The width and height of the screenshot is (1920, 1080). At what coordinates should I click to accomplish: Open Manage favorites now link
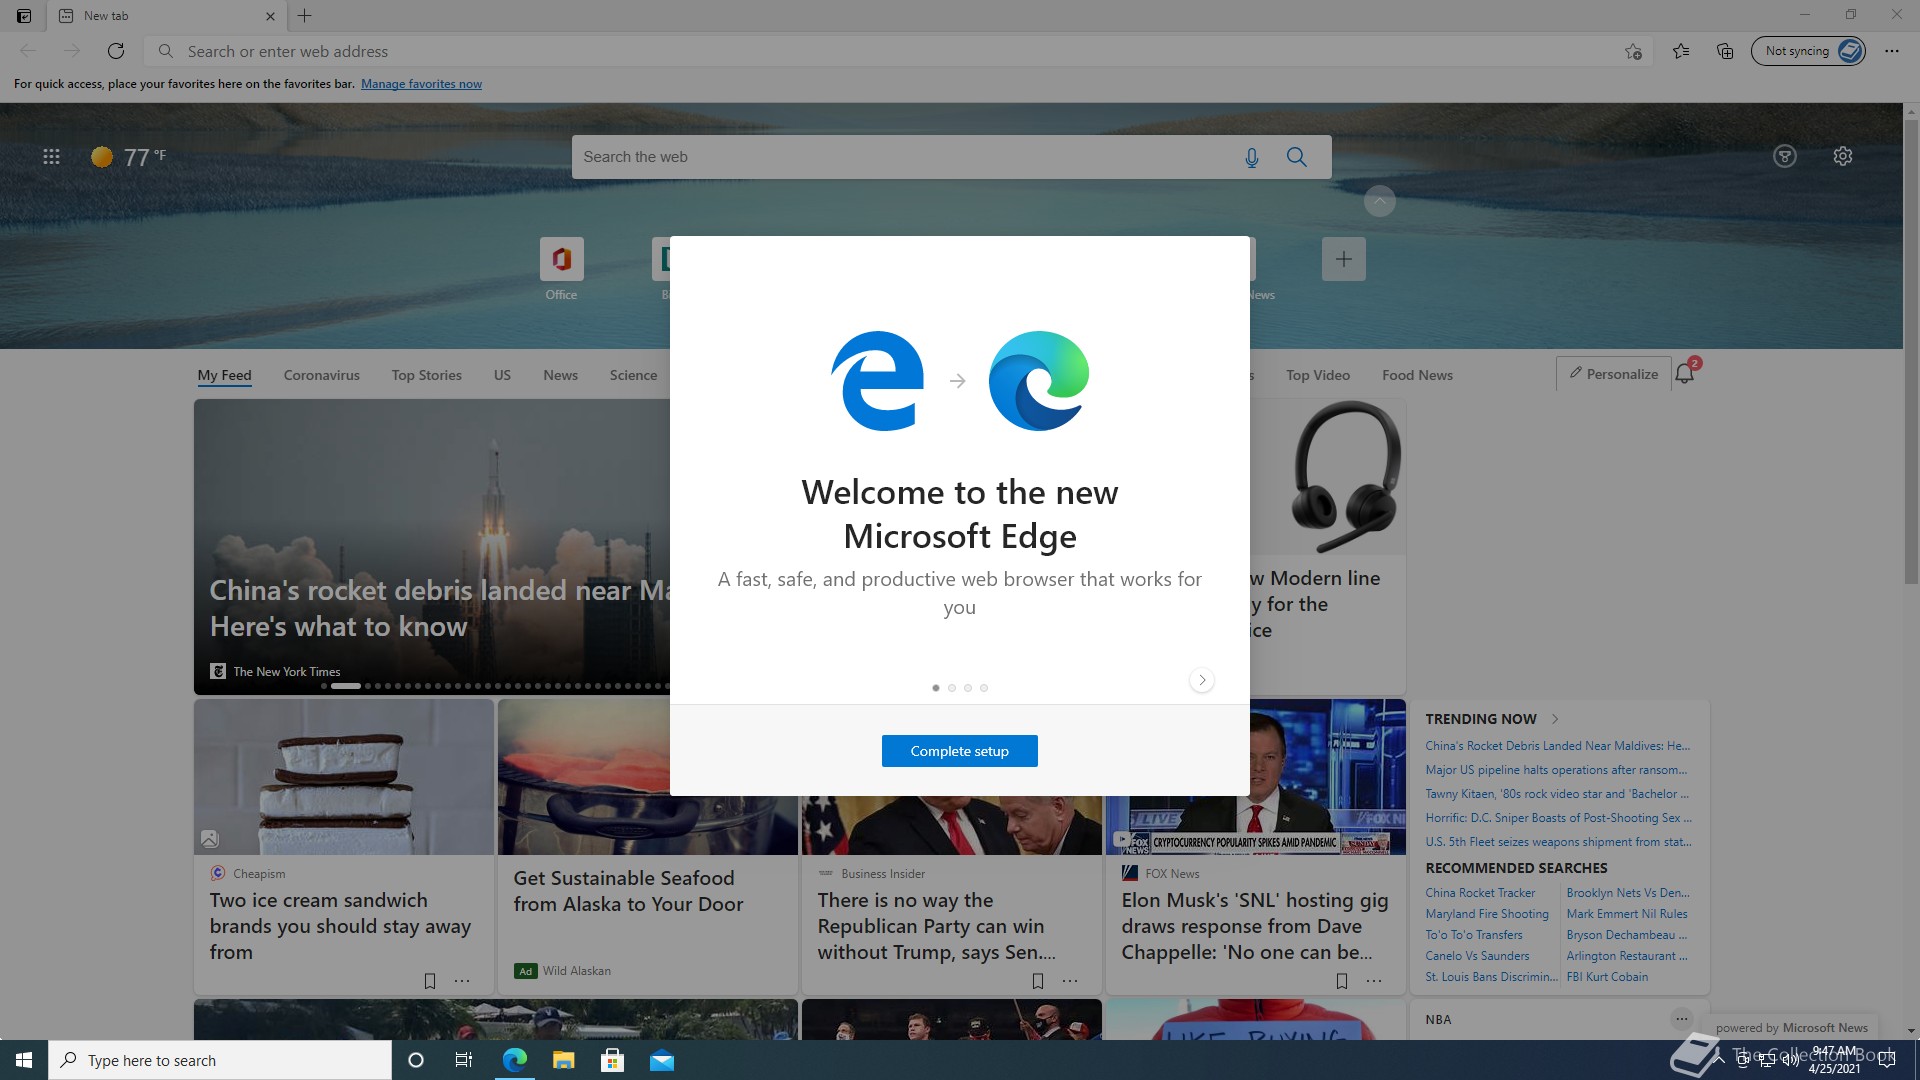coord(421,84)
